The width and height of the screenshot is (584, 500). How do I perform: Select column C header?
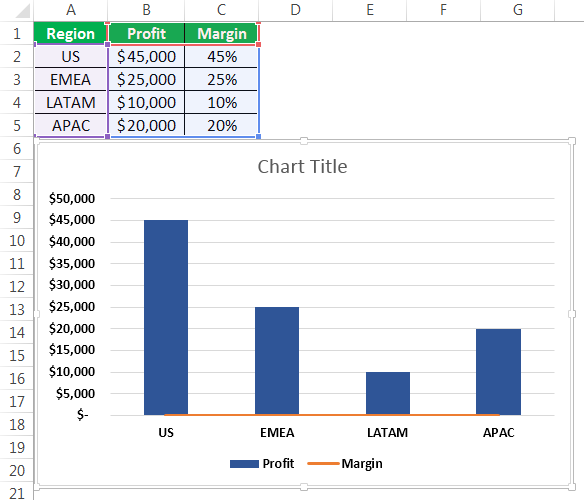(x=222, y=10)
